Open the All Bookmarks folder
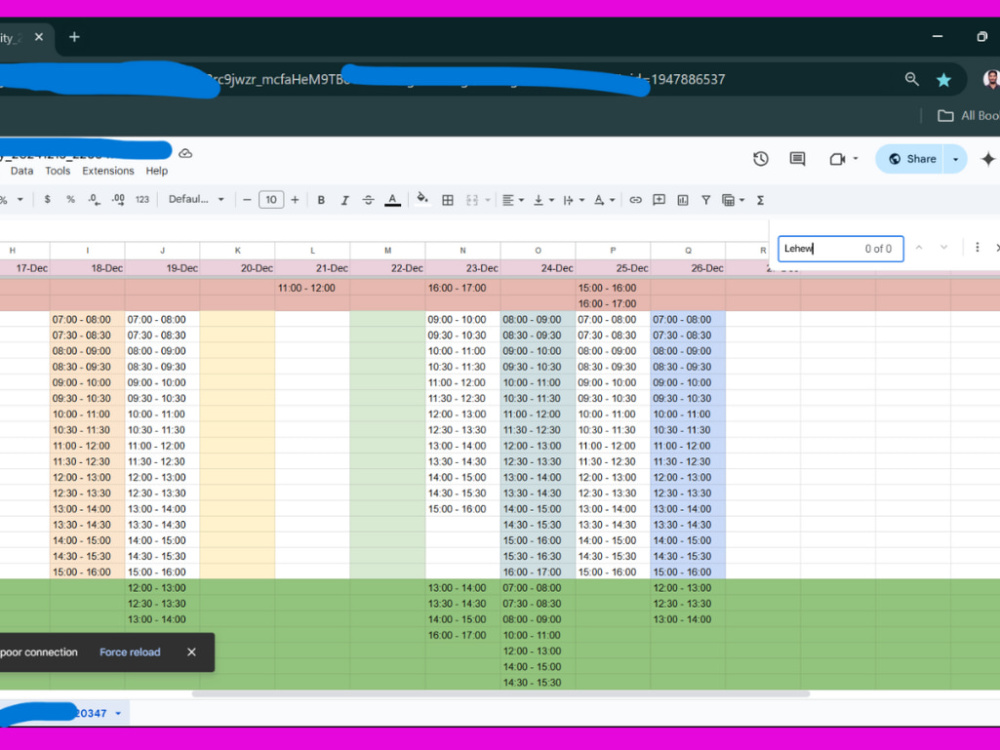 click(x=967, y=115)
